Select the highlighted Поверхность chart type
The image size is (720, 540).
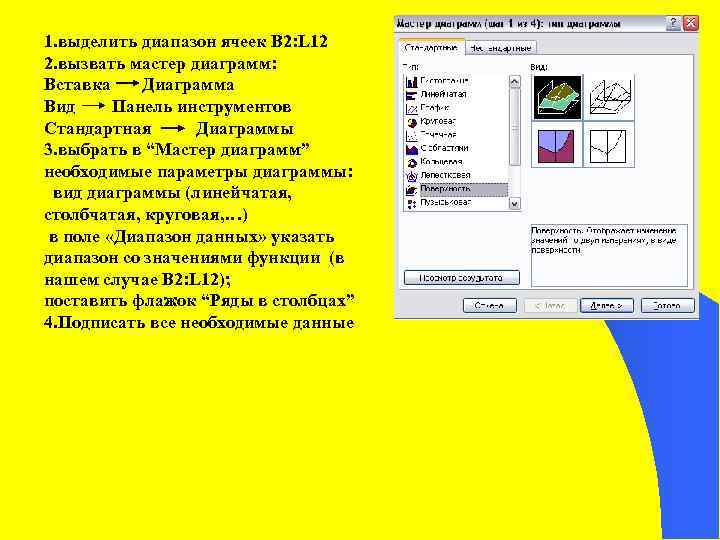(x=456, y=189)
